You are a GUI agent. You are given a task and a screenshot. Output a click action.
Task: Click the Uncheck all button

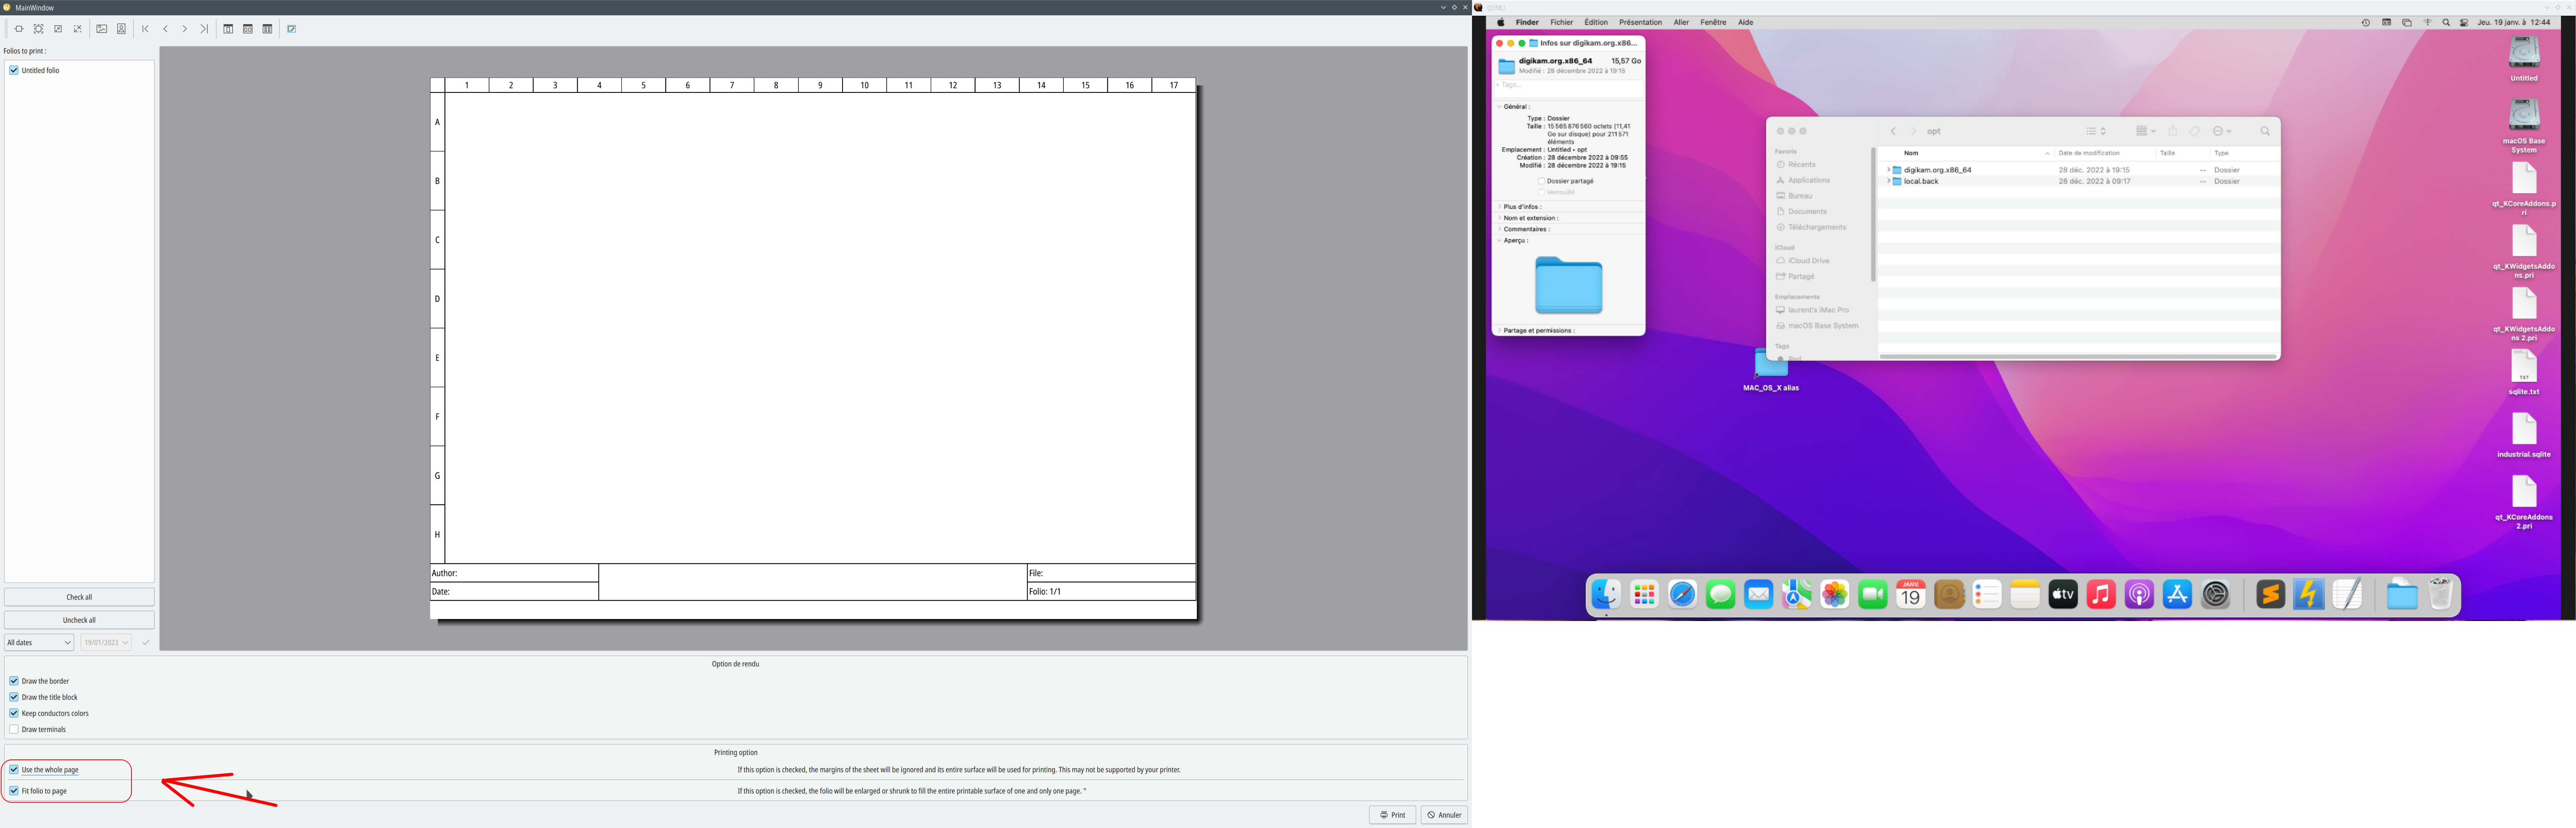(x=79, y=620)
